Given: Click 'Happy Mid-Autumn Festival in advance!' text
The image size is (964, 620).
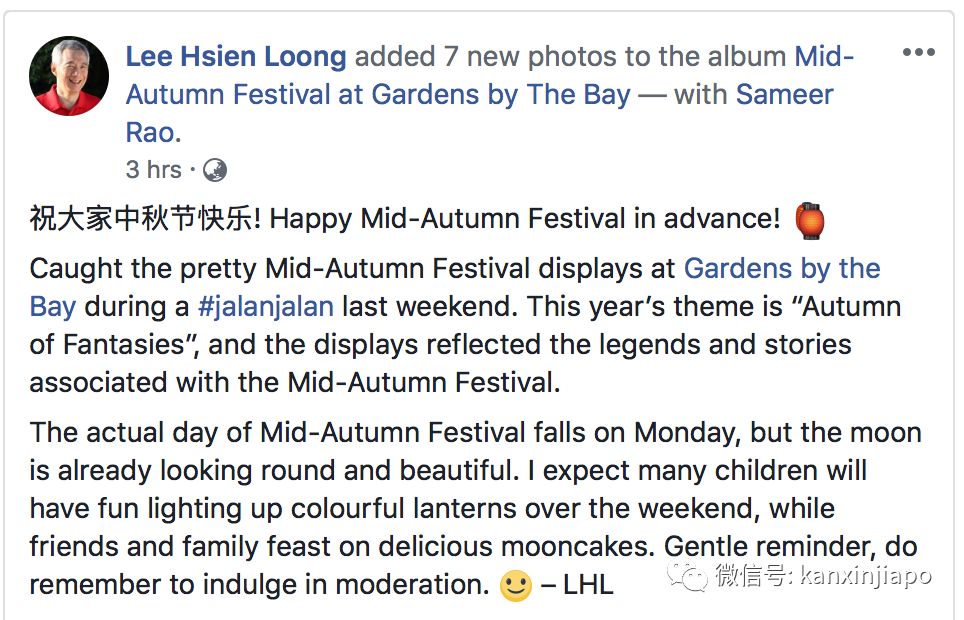Looking at the screenshot, I should click(x=525, y=219).
